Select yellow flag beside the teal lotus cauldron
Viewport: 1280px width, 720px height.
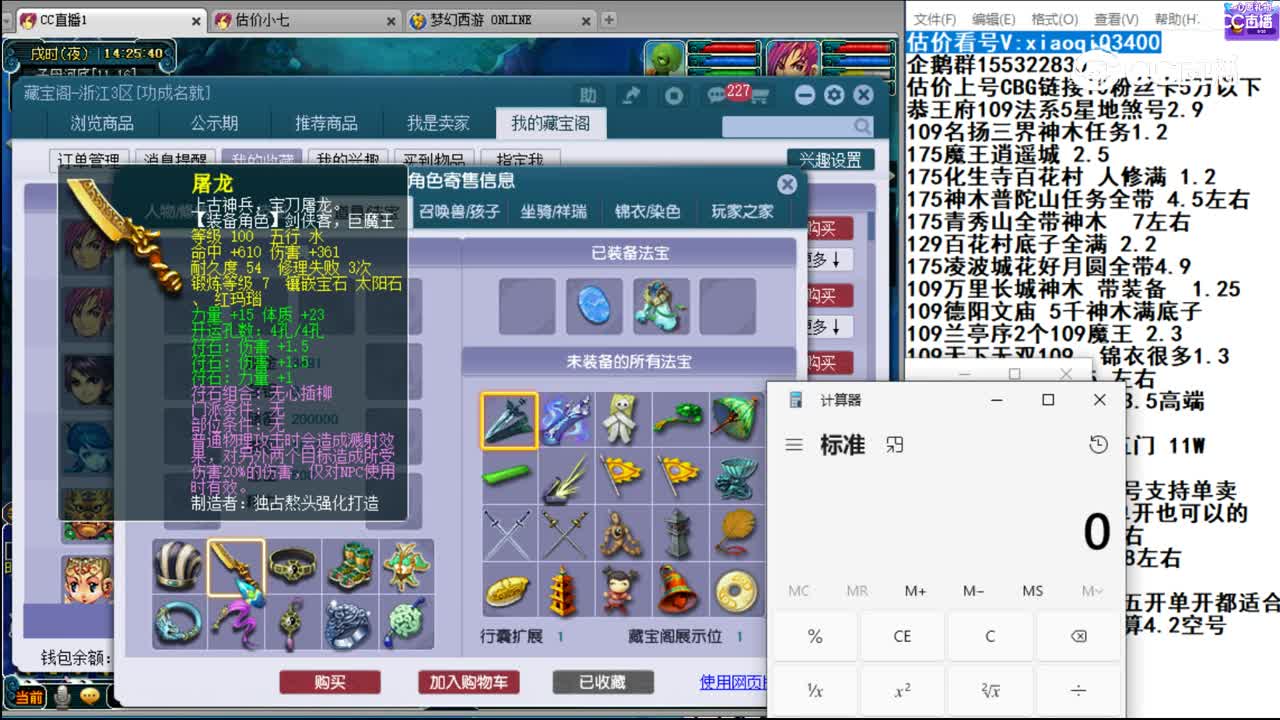(680, 477)
